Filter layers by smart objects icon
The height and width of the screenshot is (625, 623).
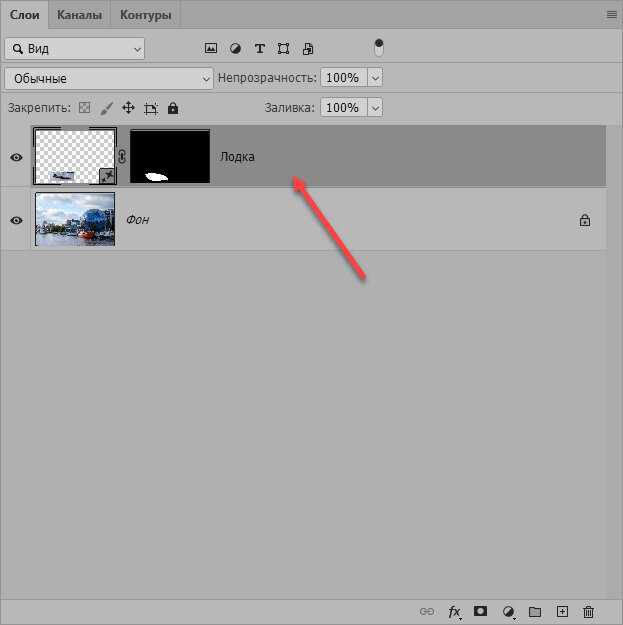(308, 49)
